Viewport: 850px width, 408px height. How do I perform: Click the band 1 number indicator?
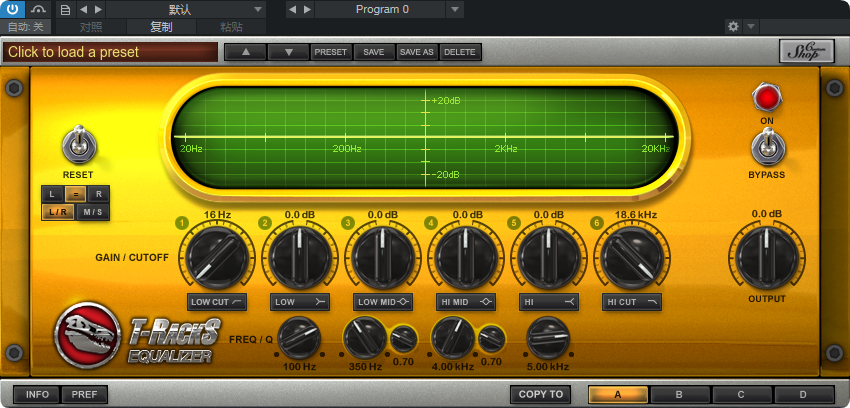(x=182, y=223)
